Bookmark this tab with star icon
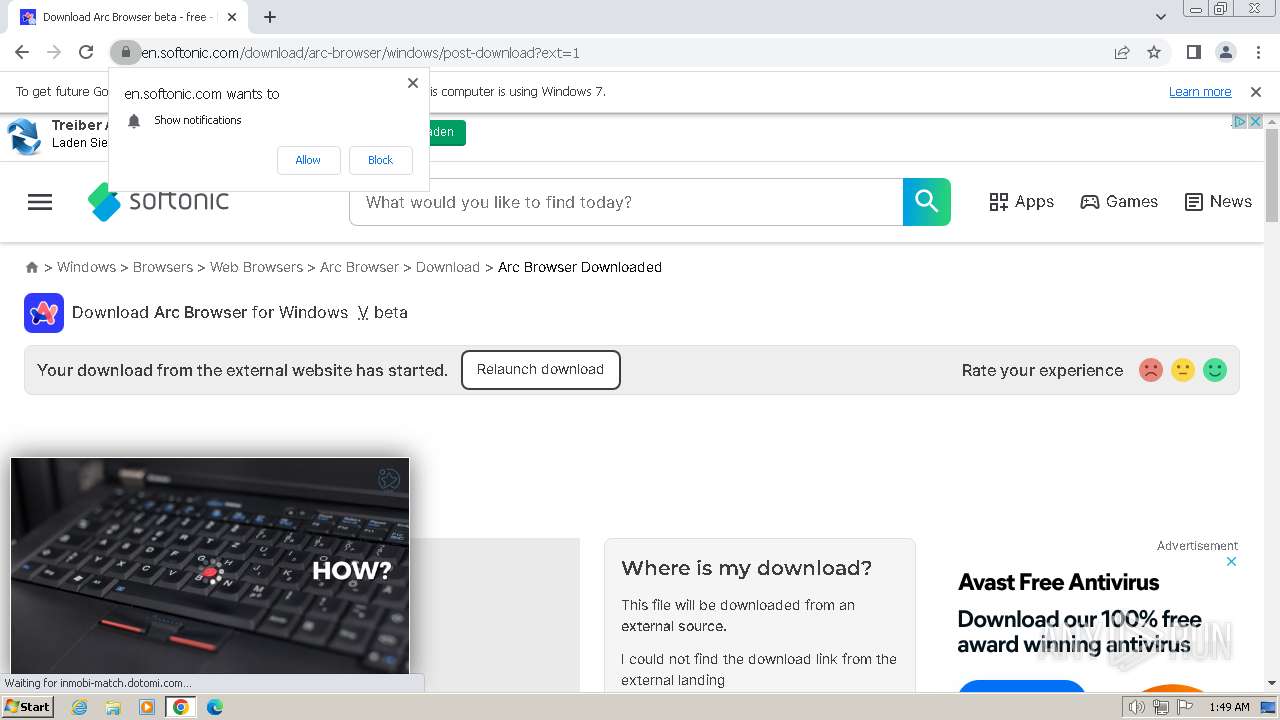Viewport: 1280px width, 720px height. (x=1154, y=53)
